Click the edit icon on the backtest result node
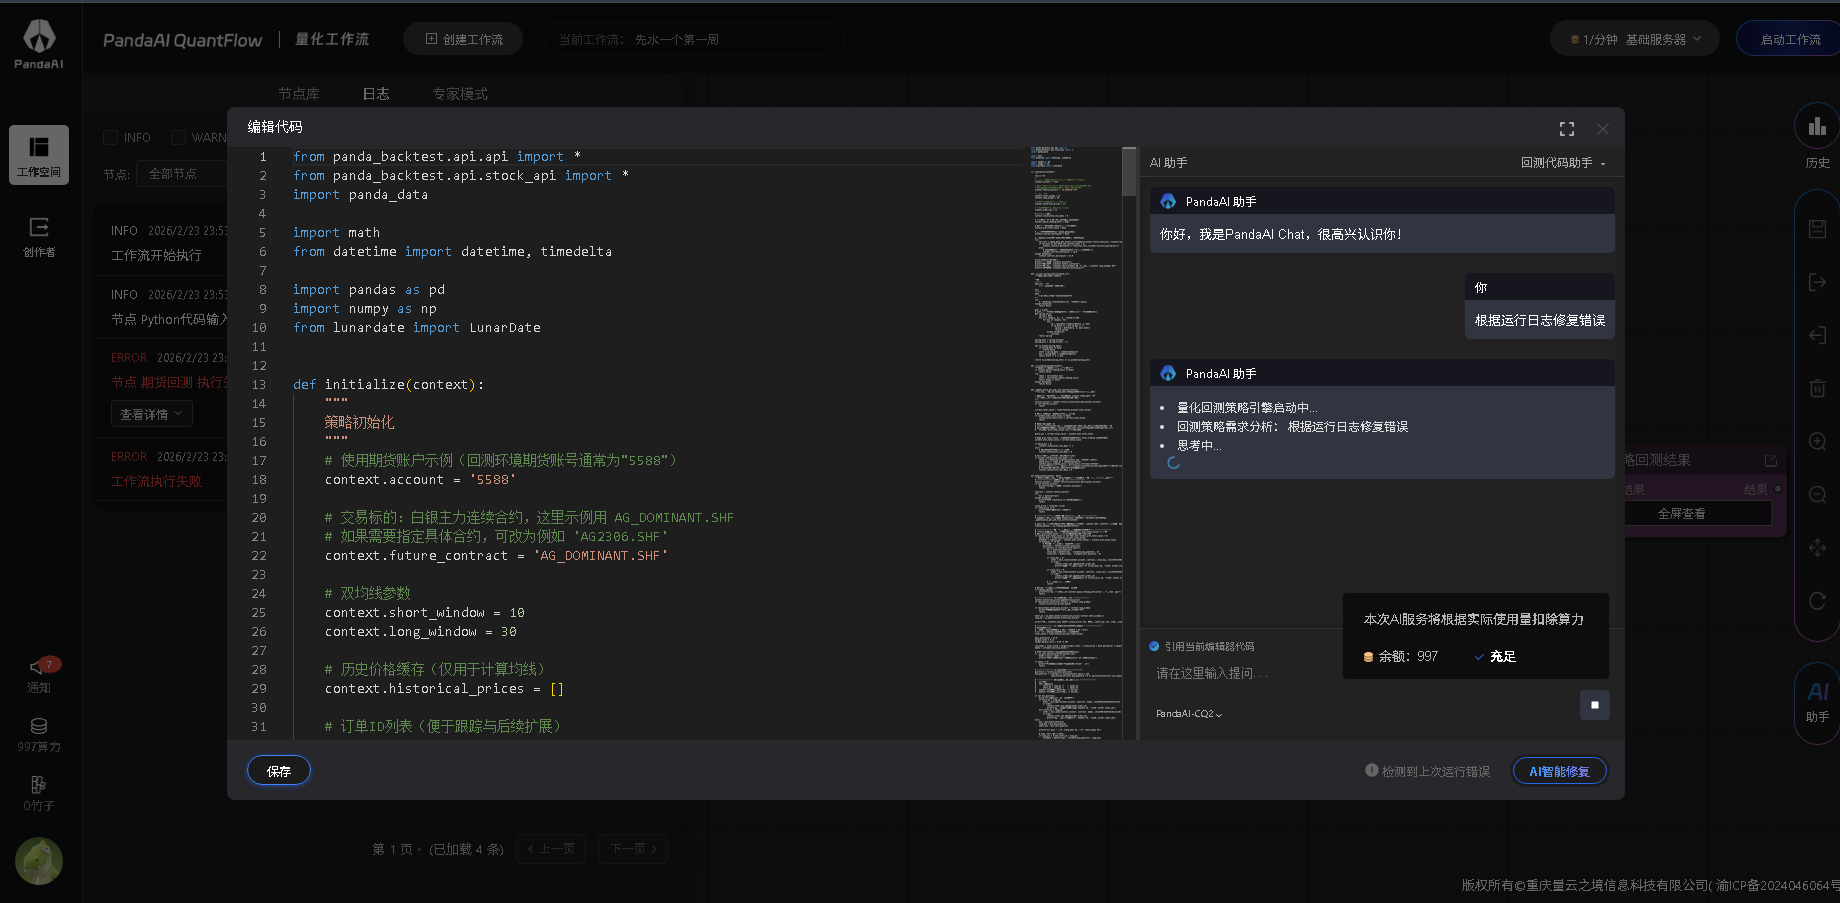The height and width of the screenshot is (903, 1840). click(x=1771, y=460)
